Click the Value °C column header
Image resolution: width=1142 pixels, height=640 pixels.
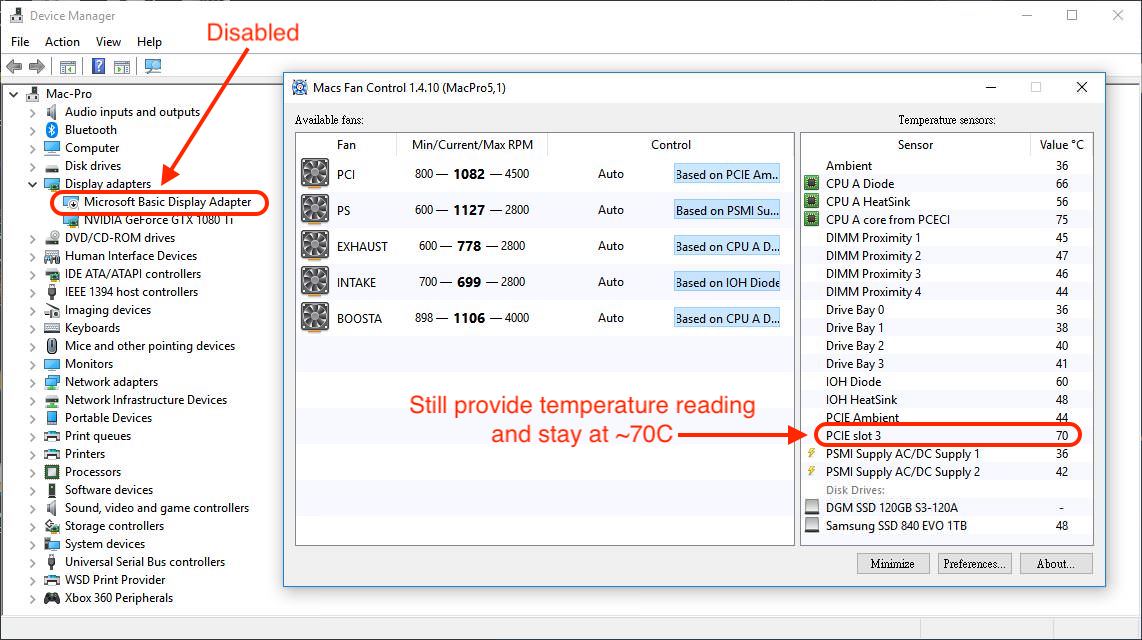click(1061, 144)
